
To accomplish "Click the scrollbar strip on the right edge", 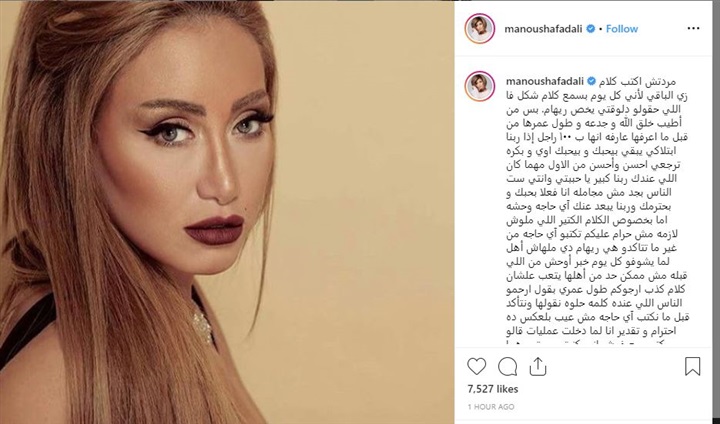I will [x=716, y=212].
